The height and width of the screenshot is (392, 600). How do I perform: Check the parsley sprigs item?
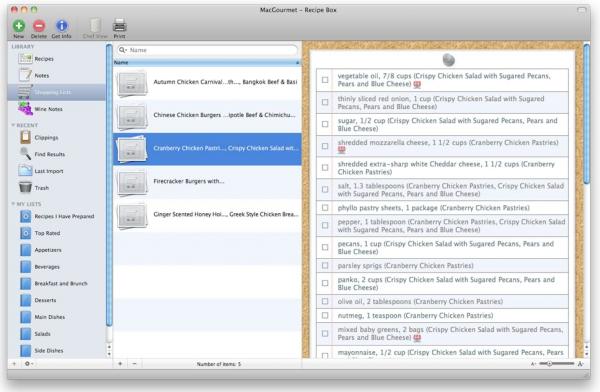325,265
